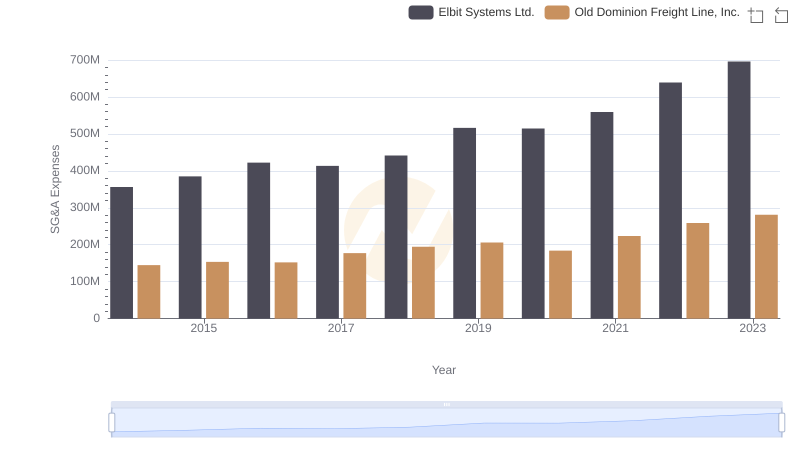Click the Elbit bar for 2015

(x=190, y=247)
